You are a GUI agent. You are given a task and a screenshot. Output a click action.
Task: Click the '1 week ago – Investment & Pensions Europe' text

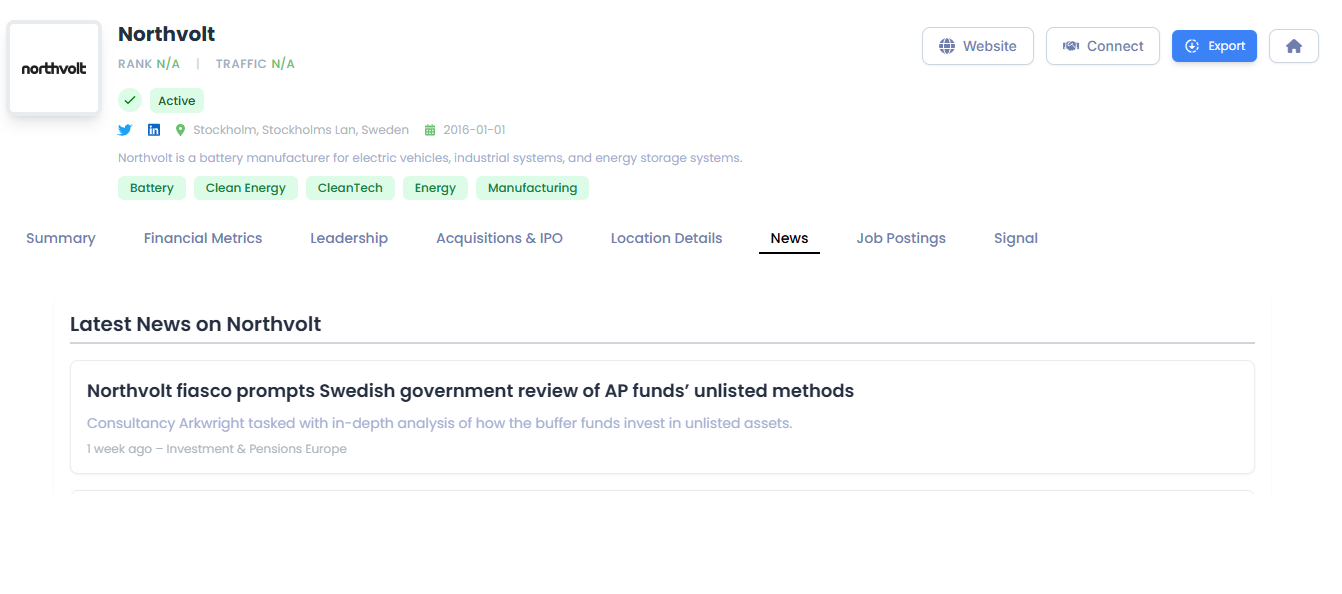point(217,449)
